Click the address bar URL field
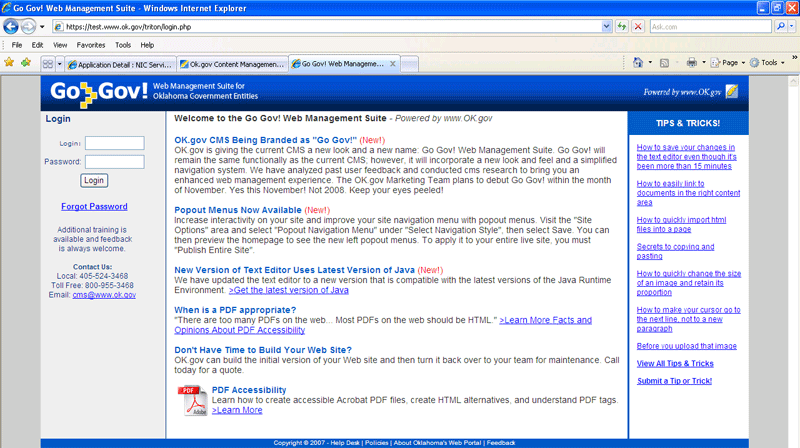The image size is (800, 448). click(327, 27)
